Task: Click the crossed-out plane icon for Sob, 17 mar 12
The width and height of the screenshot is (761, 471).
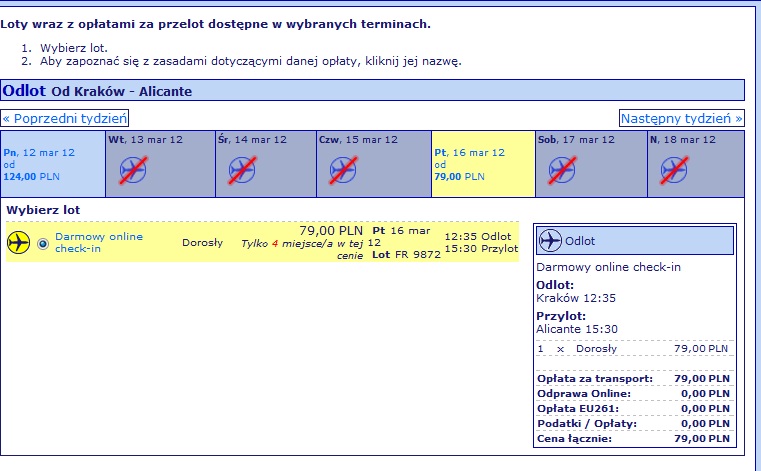Action: tap(562, 170)
